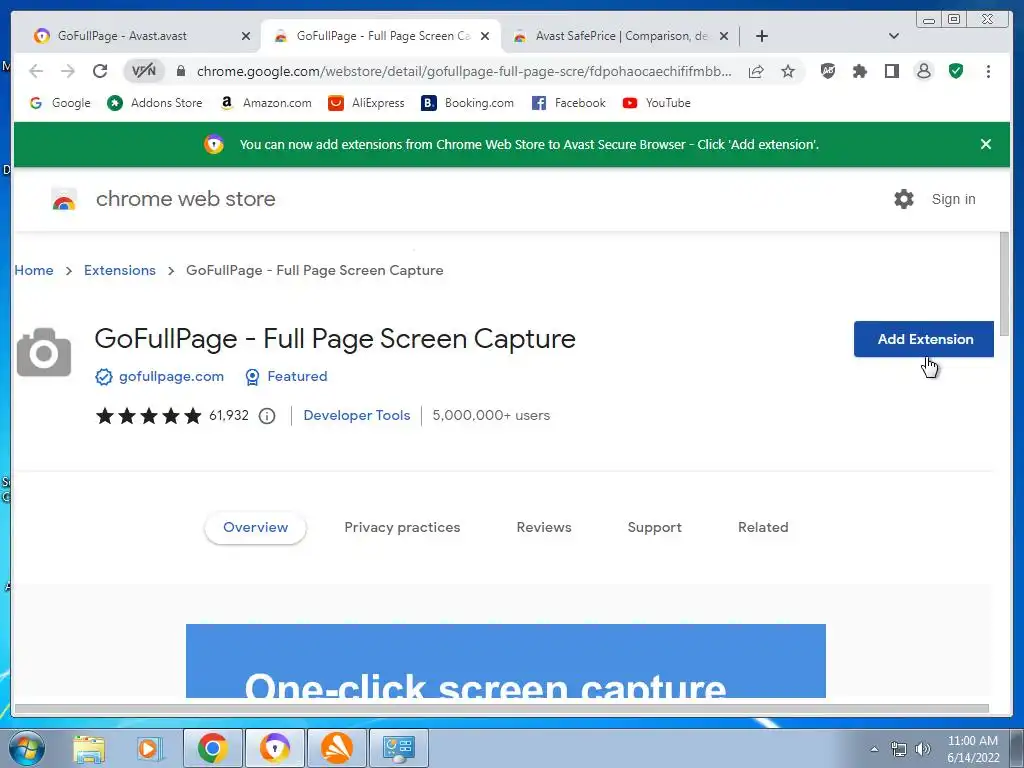This screenshot has width=1024, height=768.
Task: Dismiss the green Avast notification banner
Action: tap(986, 144)
